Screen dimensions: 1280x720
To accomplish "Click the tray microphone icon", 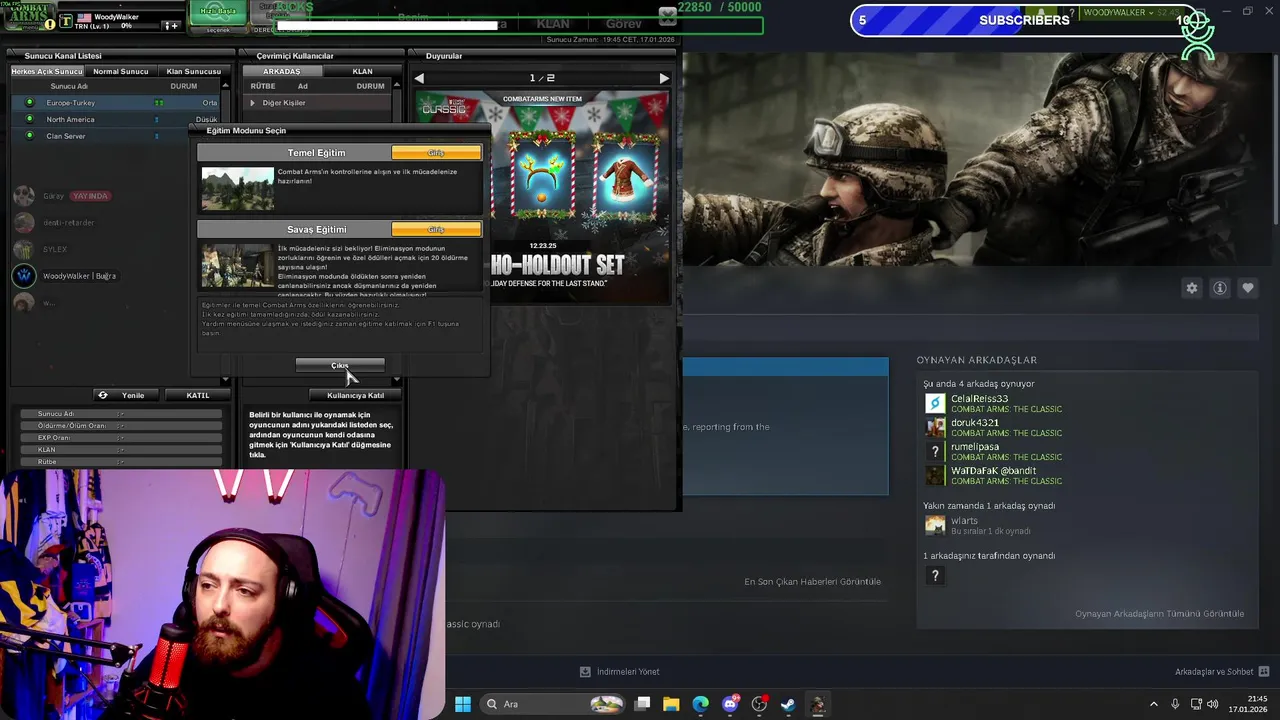I will point(1175,704).
